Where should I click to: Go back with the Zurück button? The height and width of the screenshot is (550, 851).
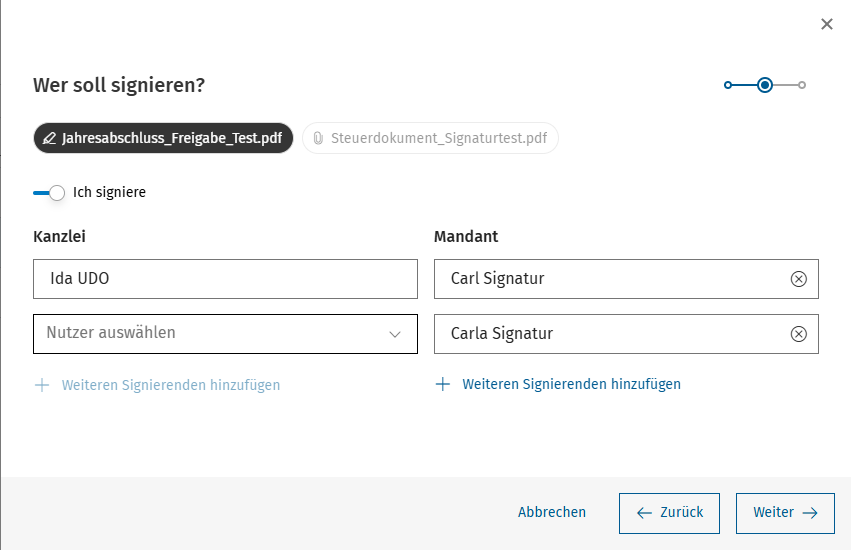point(669,513)
